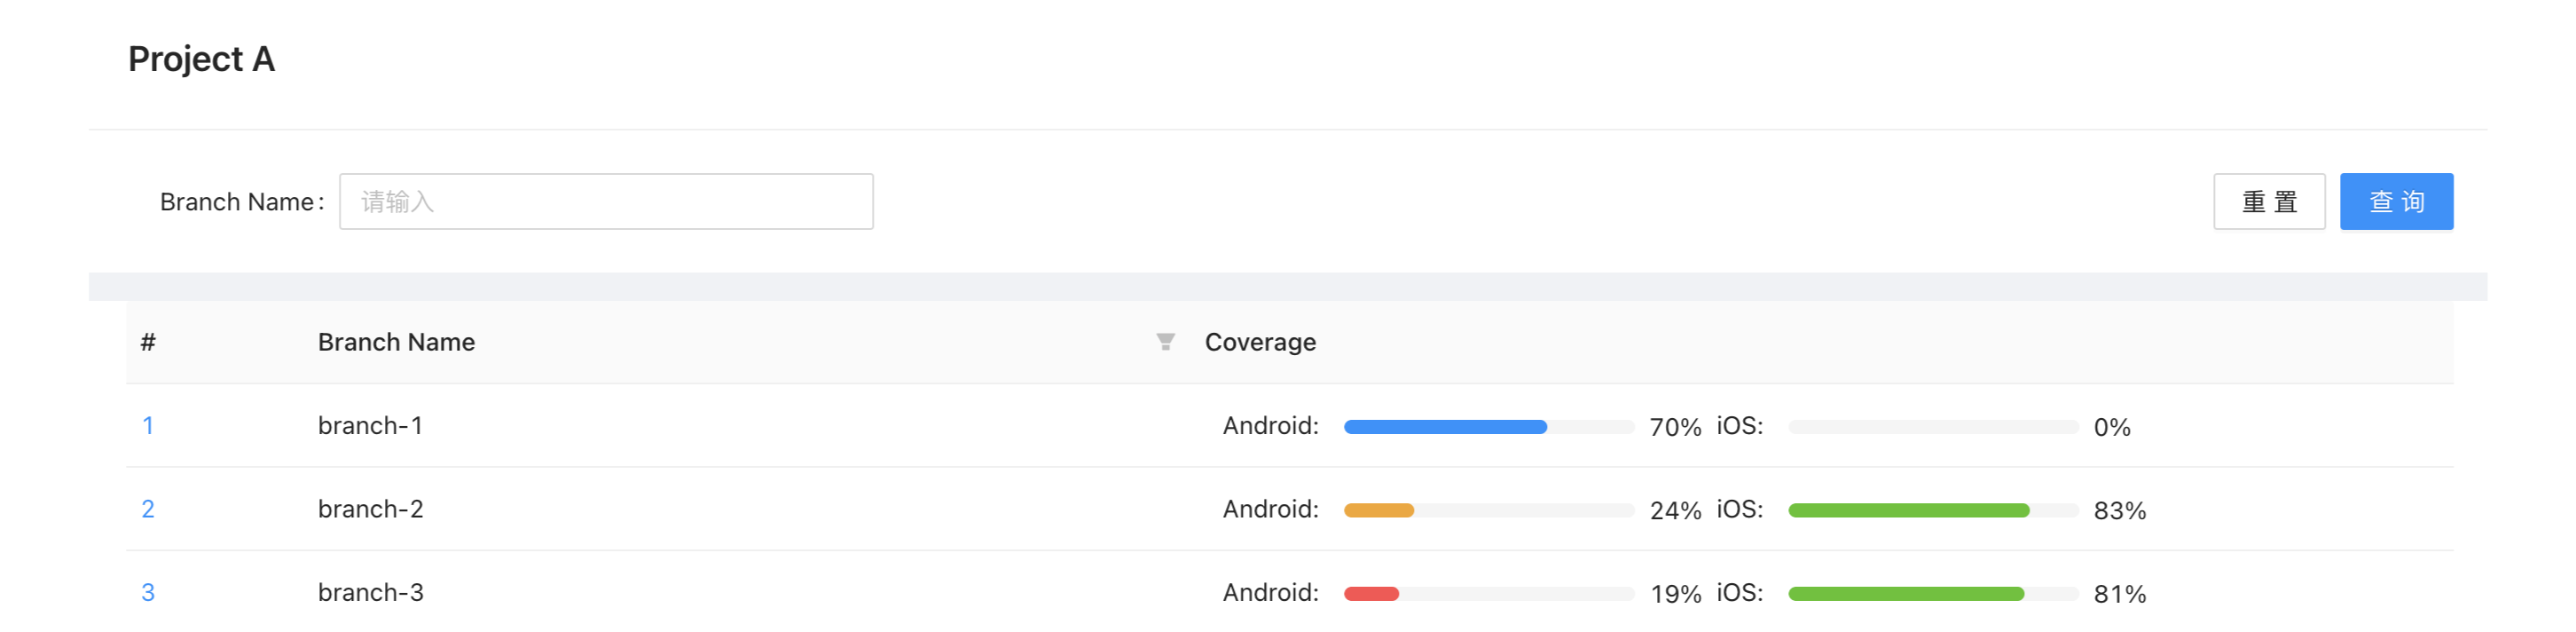The height and width of the screenshot is (632, 2576).
Task: Click branch-2 iOS green progress bar
Action: pyautogui.click(x=1933, y=510)
